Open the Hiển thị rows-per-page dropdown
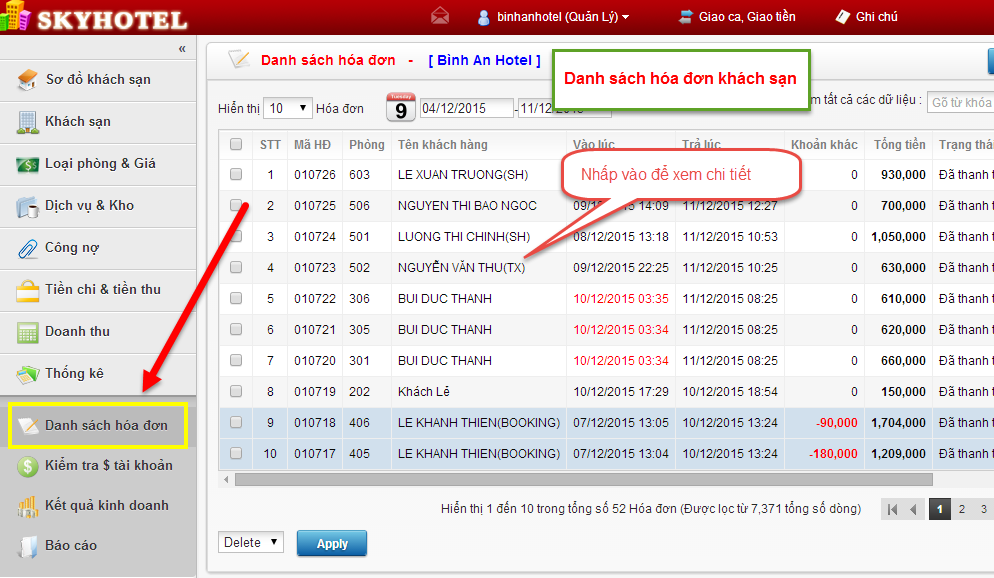The width and height of the screenshot is (994, 578). click(x=289, y=108)
